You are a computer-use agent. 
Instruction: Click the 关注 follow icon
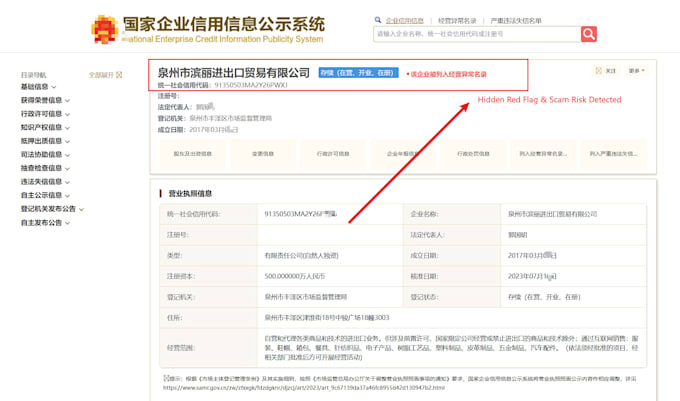pos(598,71)
